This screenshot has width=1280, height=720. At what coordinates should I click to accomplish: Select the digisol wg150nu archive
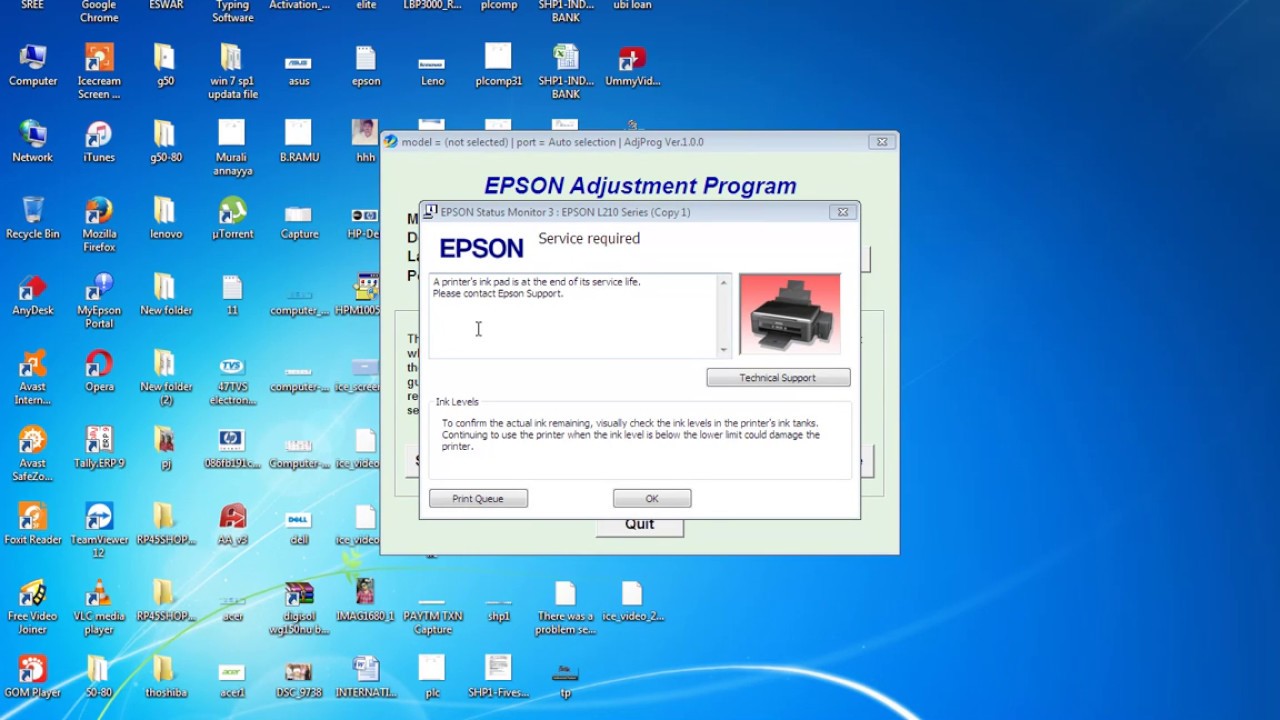298,607
